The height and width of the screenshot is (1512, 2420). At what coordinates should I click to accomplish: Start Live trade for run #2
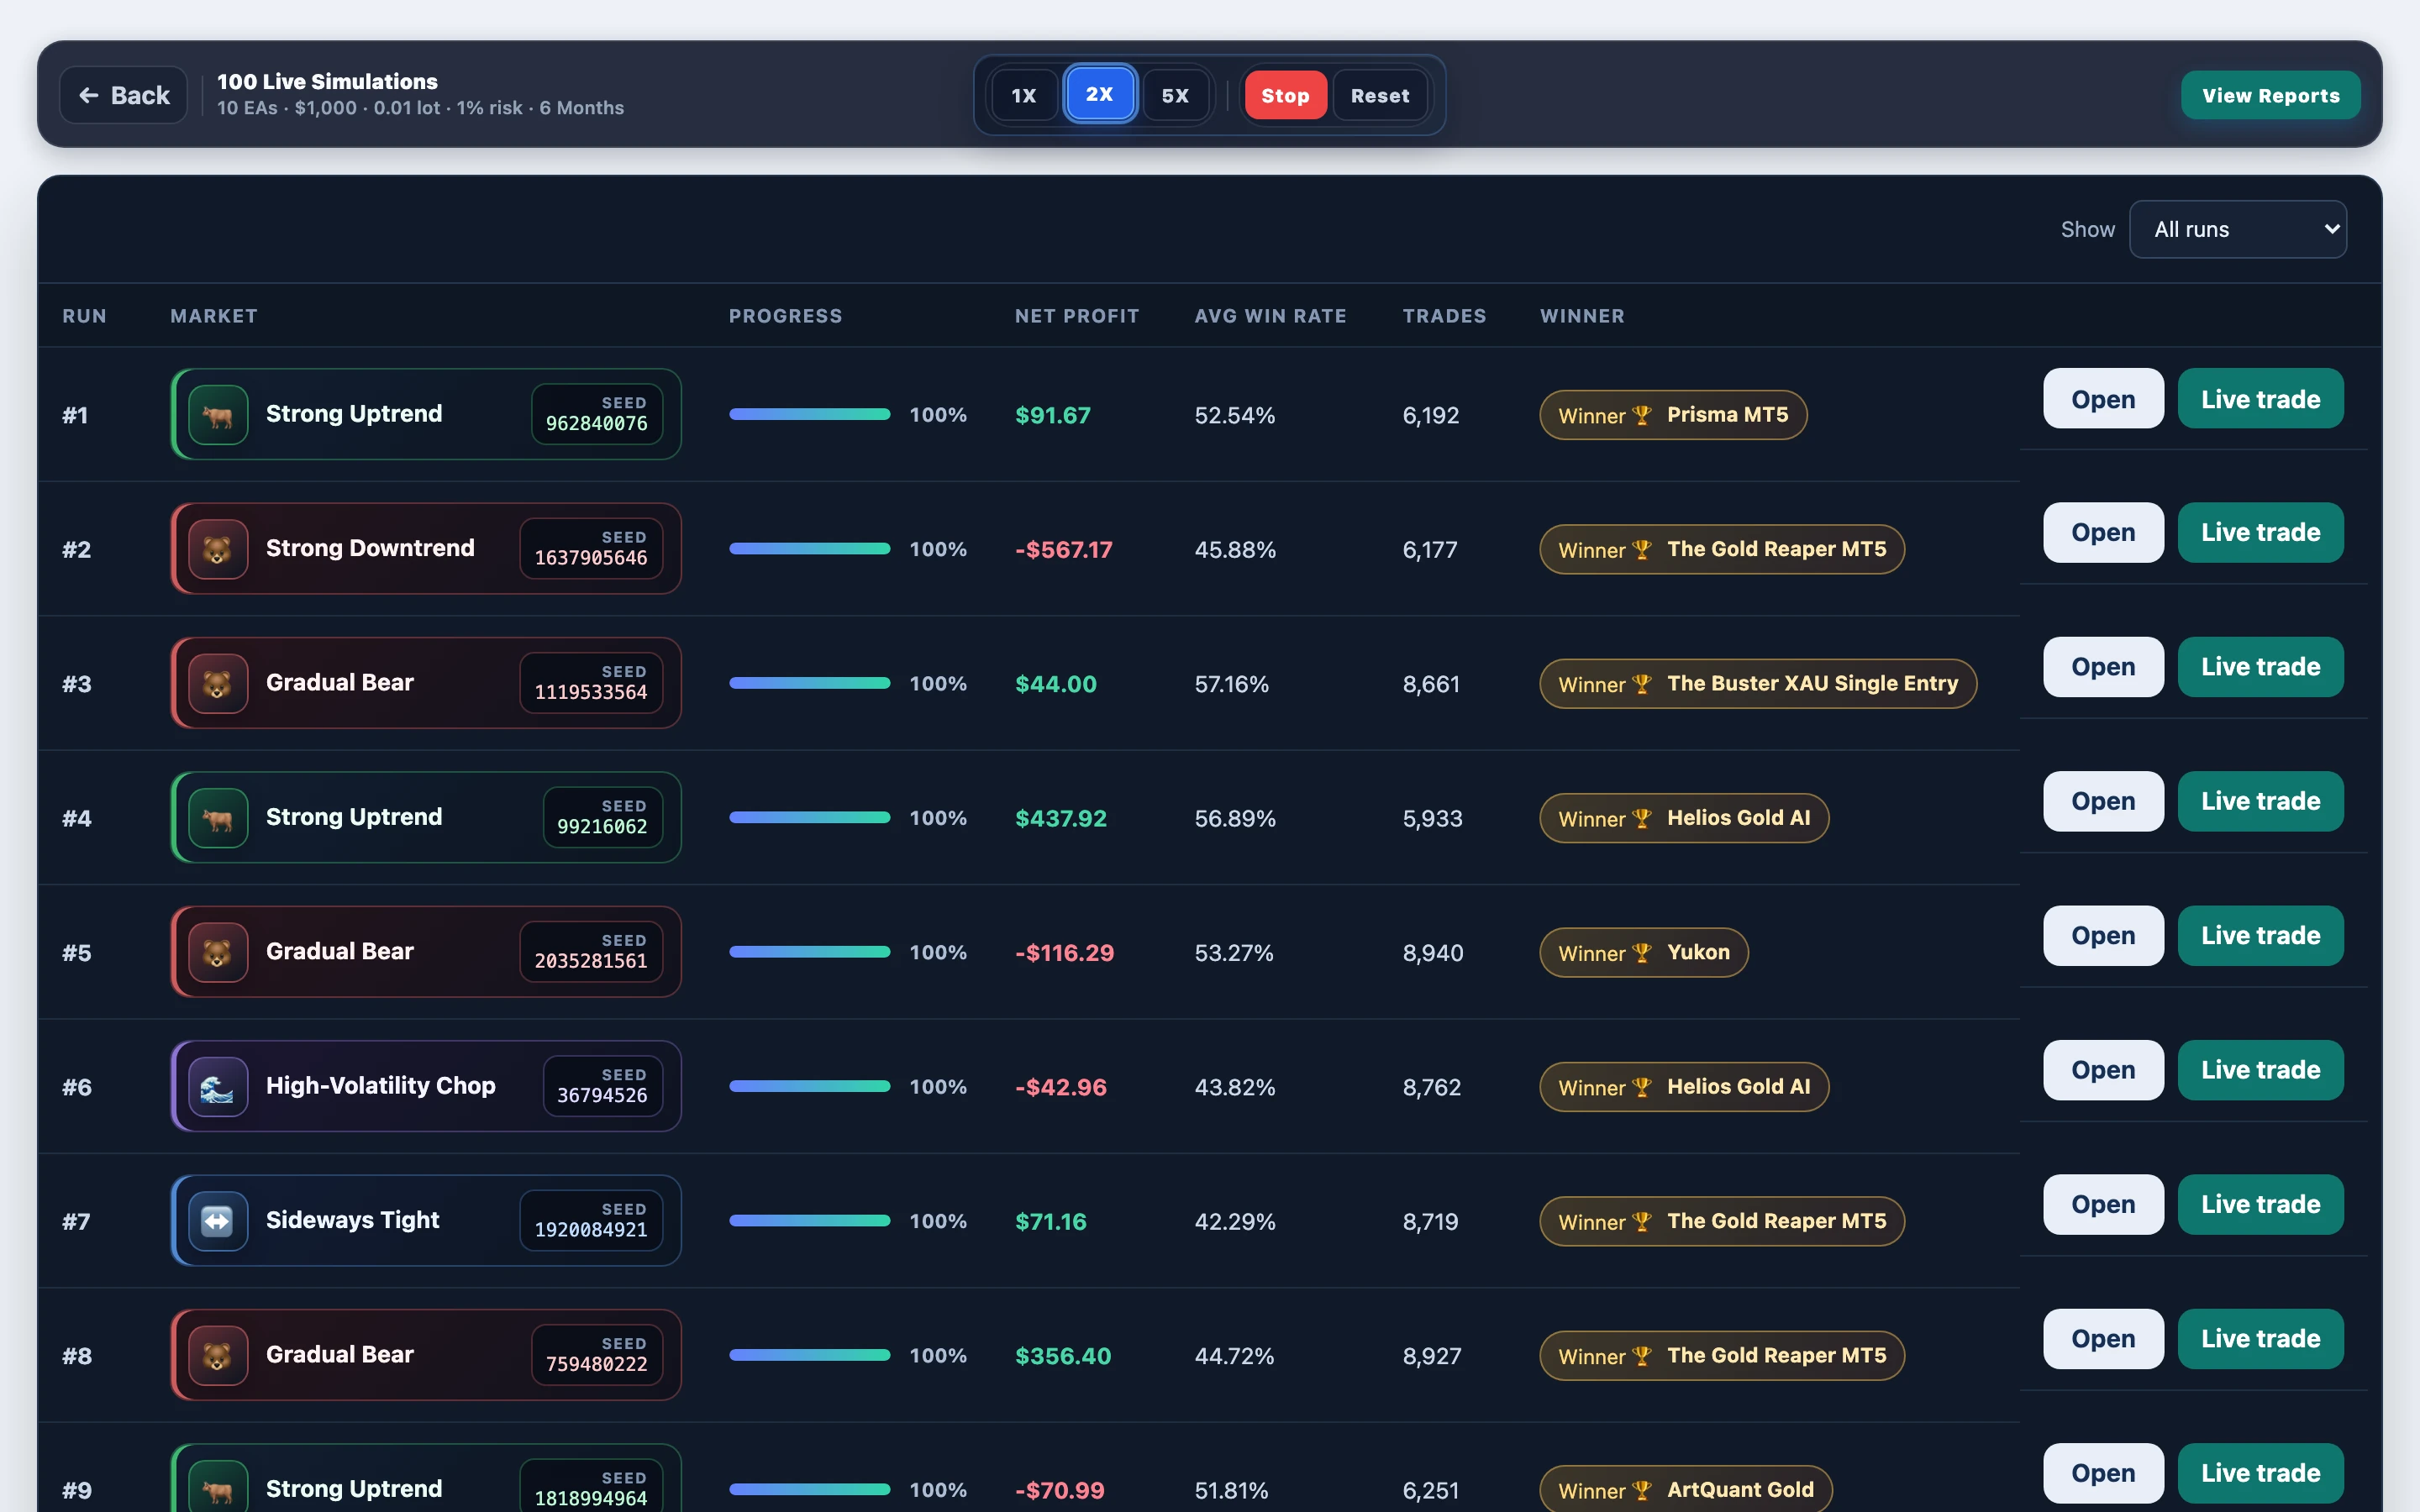[2260, 533]
